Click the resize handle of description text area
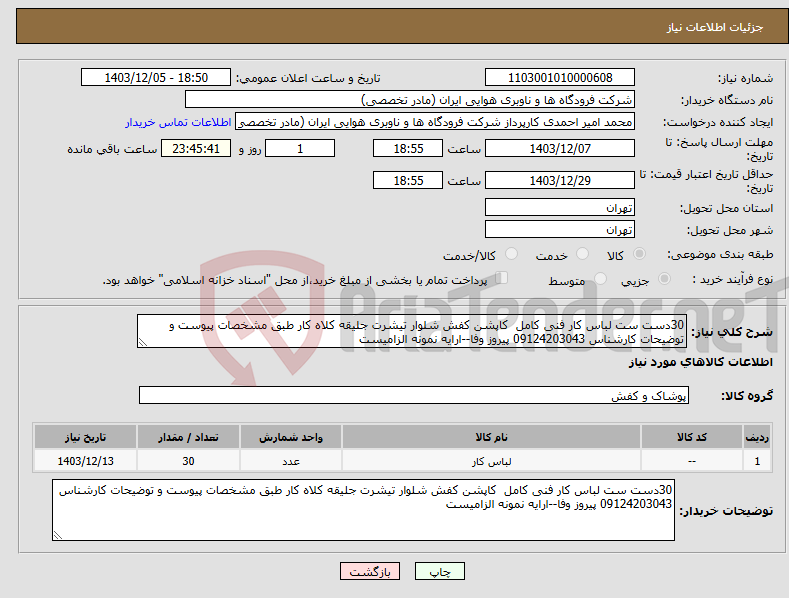This screenshot has width=789, height=598. (143, 342)
